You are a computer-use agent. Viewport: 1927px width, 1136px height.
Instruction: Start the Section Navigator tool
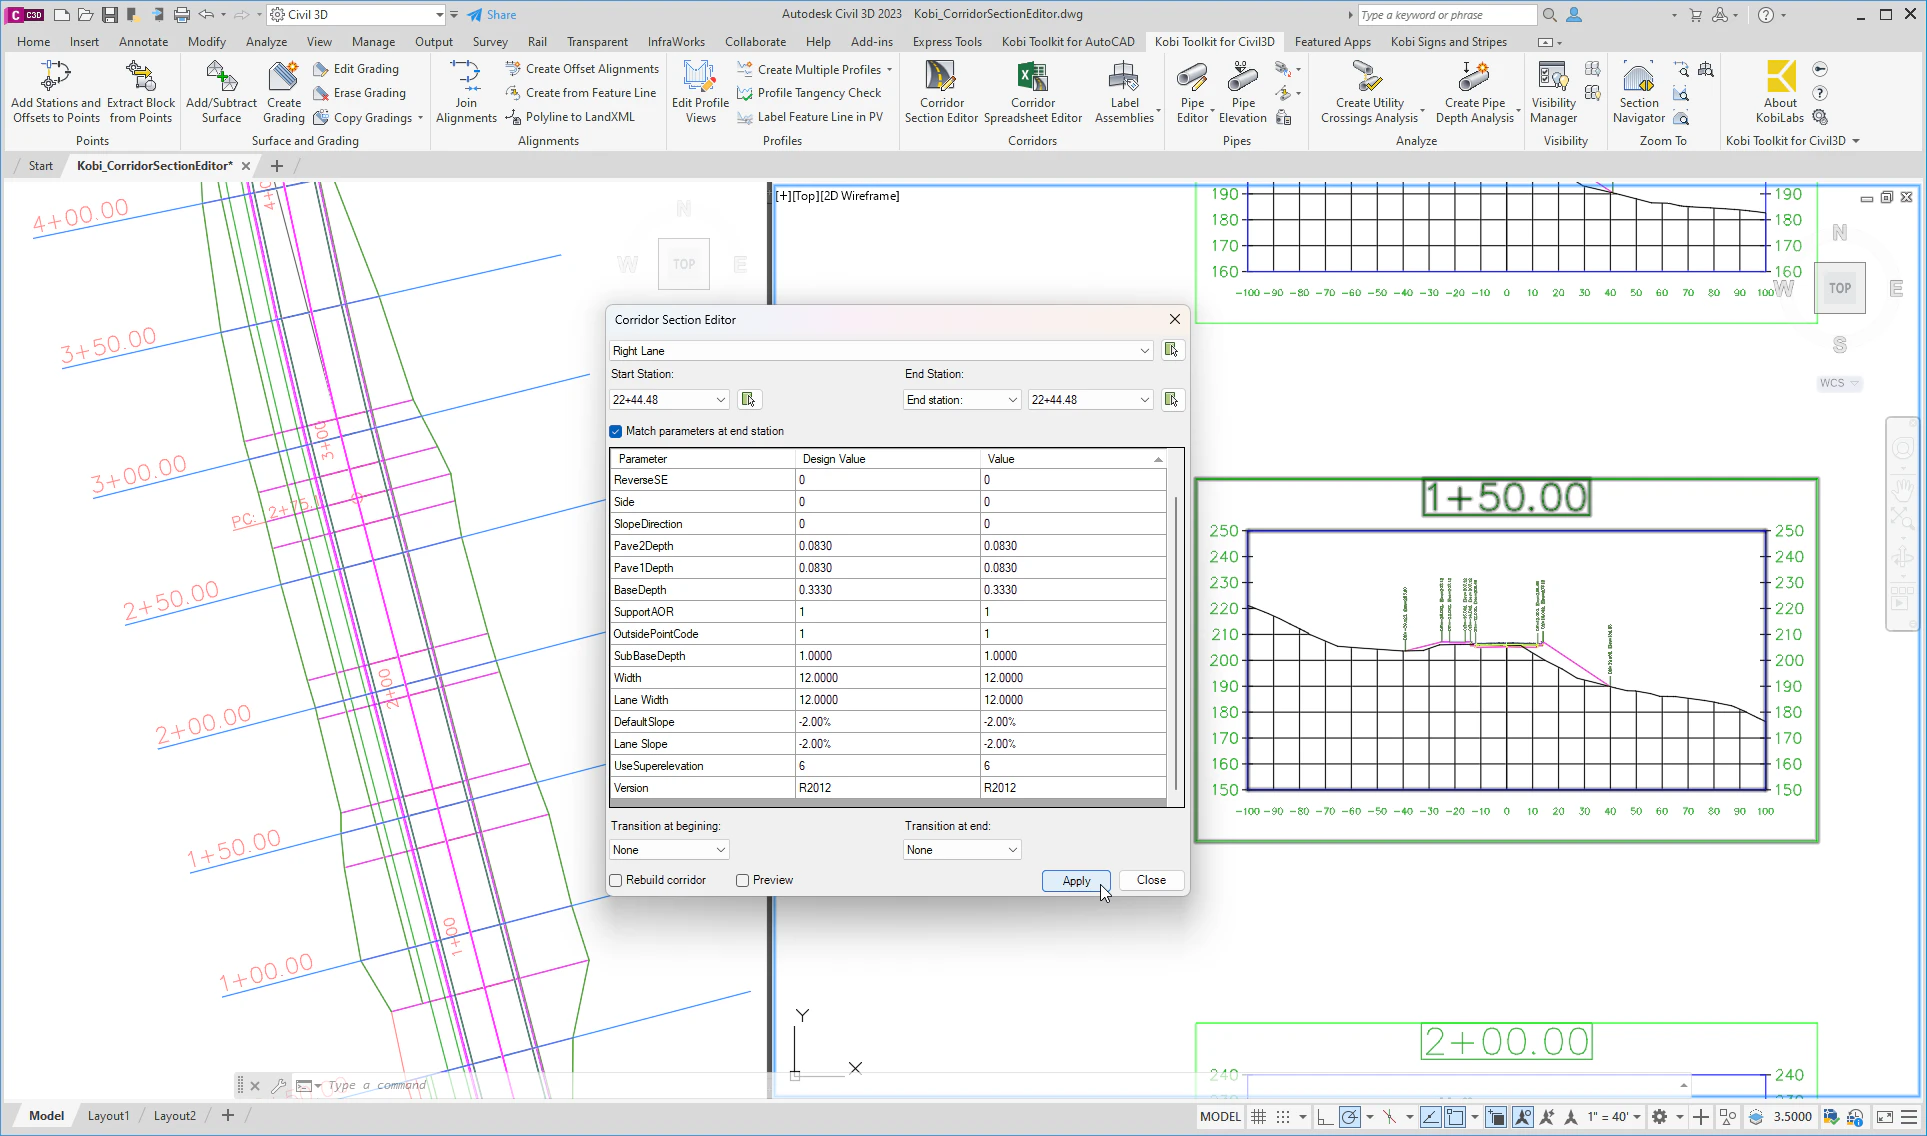pyautogui.click(x=1637, y=92)
